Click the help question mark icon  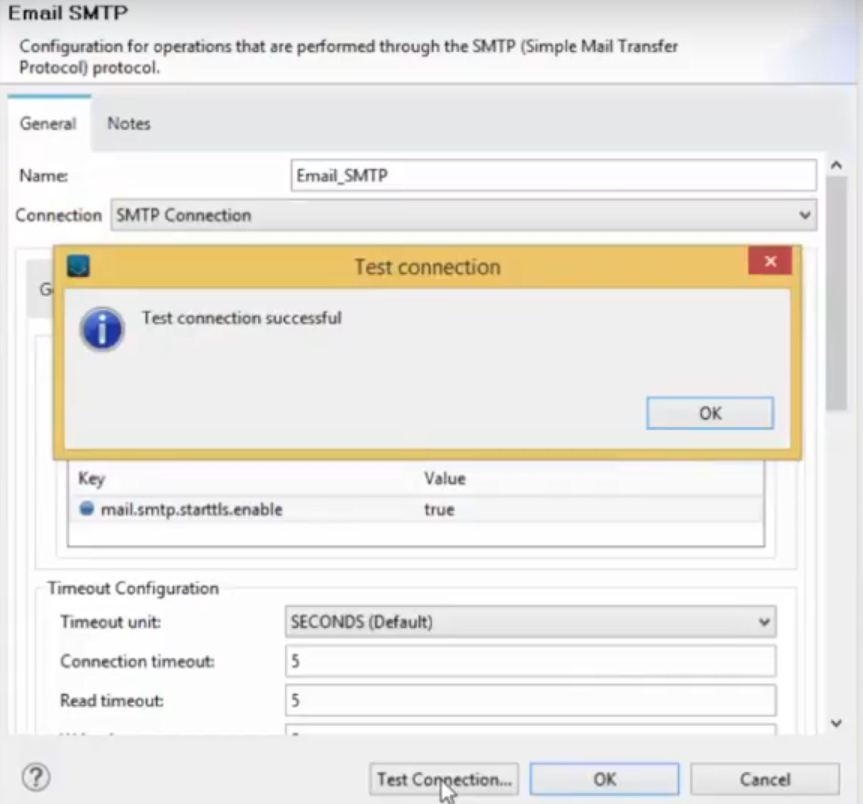[36, 777]
